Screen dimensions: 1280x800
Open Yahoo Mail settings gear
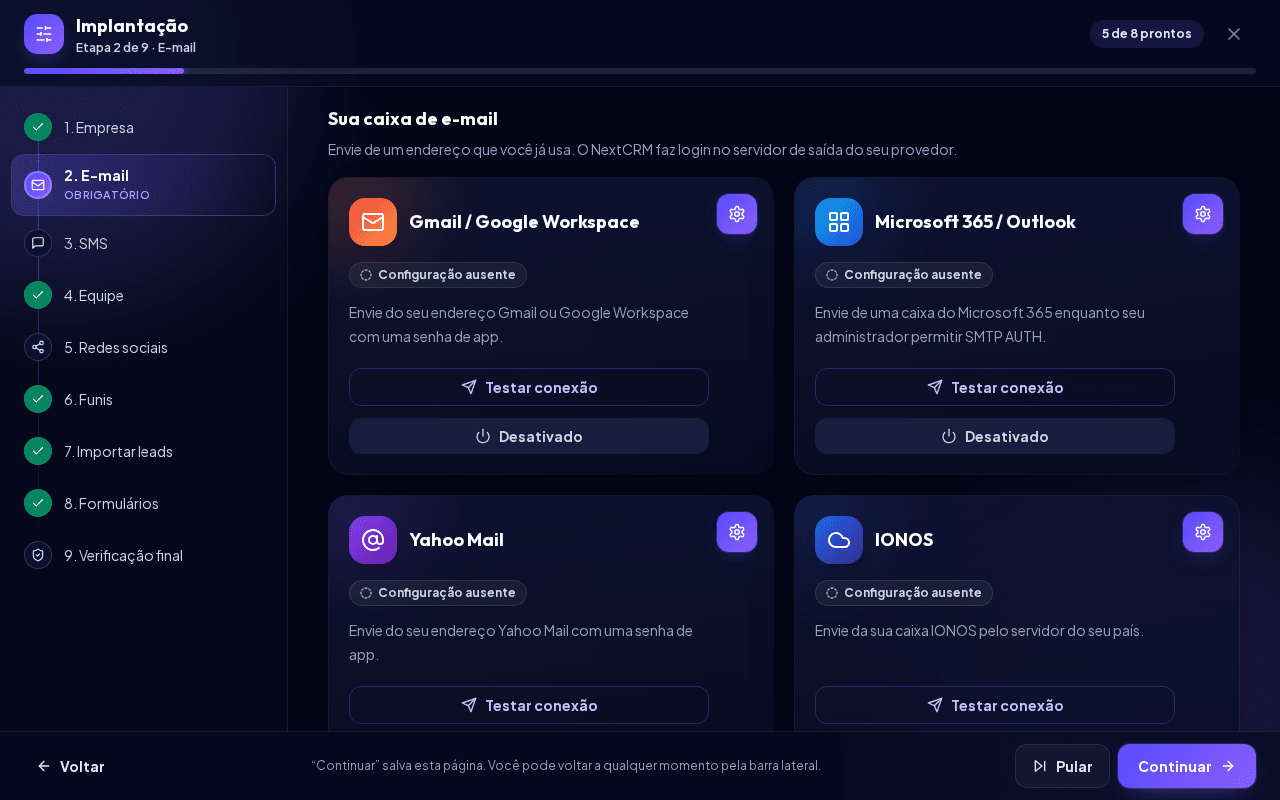(x=737, y=532)
